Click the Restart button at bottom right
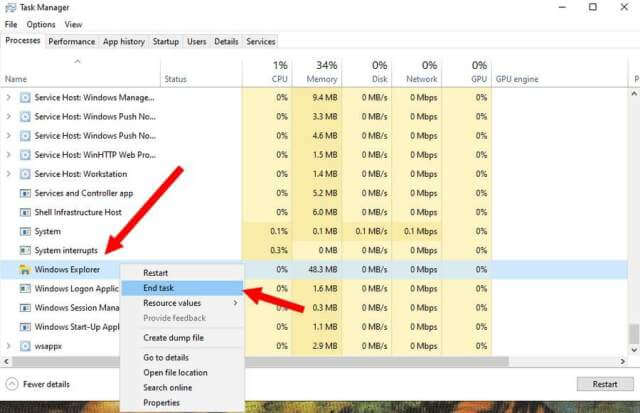 click(605, 384)
